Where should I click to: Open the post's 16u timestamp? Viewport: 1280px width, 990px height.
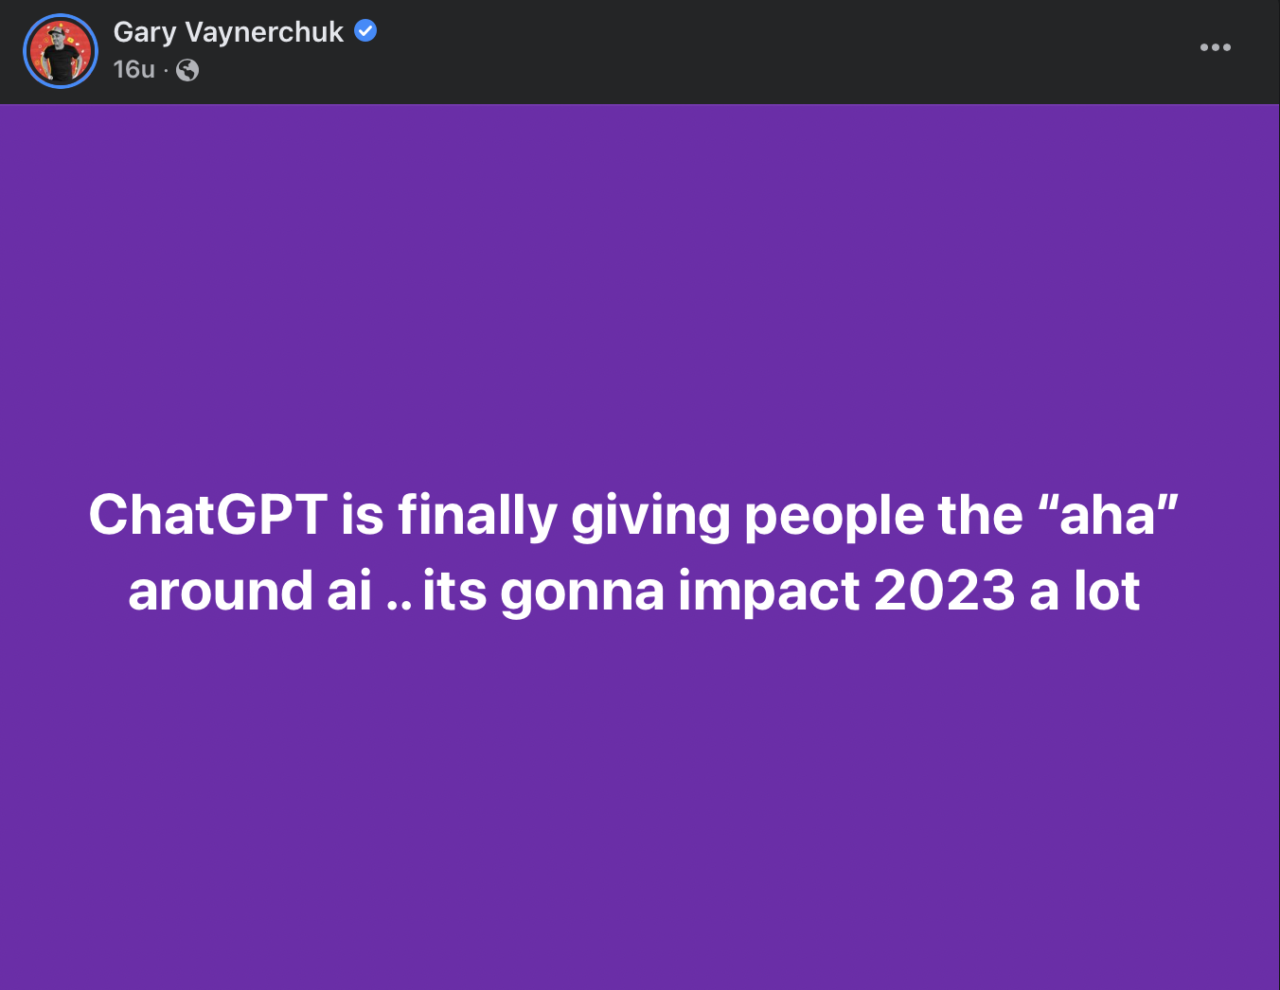tap(134, 69)
